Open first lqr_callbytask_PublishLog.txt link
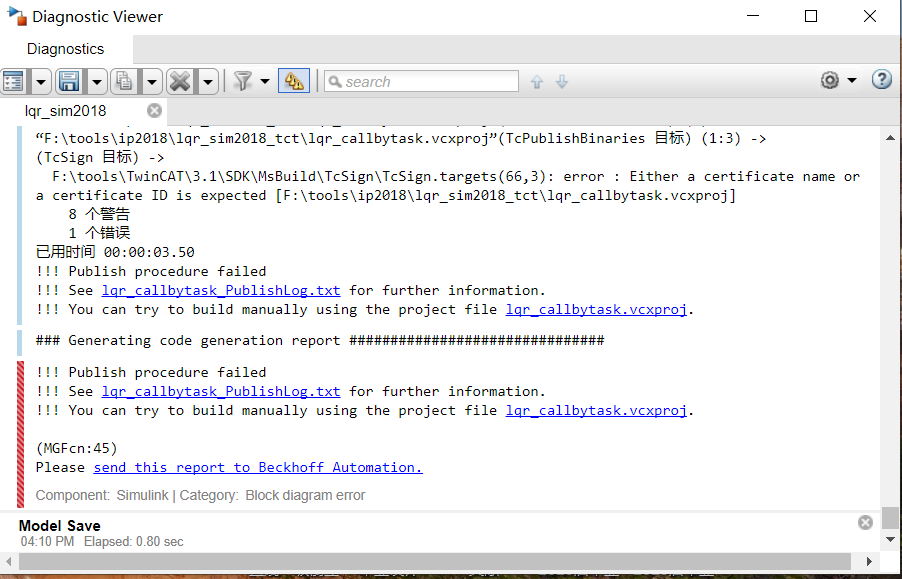902x579 pixels. pyautogui.click(x=221, y=290)
